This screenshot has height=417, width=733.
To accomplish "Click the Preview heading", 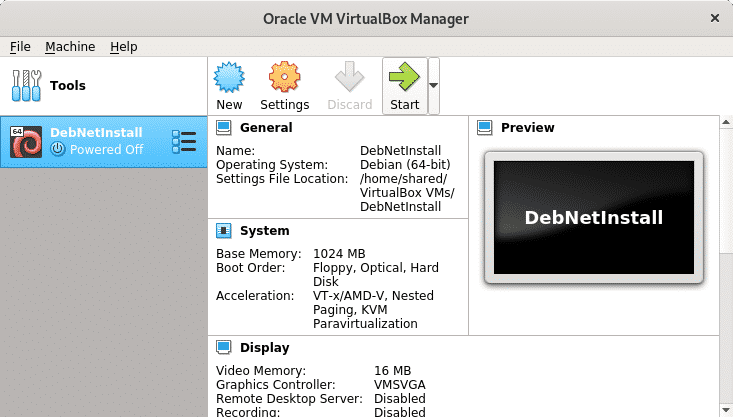I will coord(528,128).
